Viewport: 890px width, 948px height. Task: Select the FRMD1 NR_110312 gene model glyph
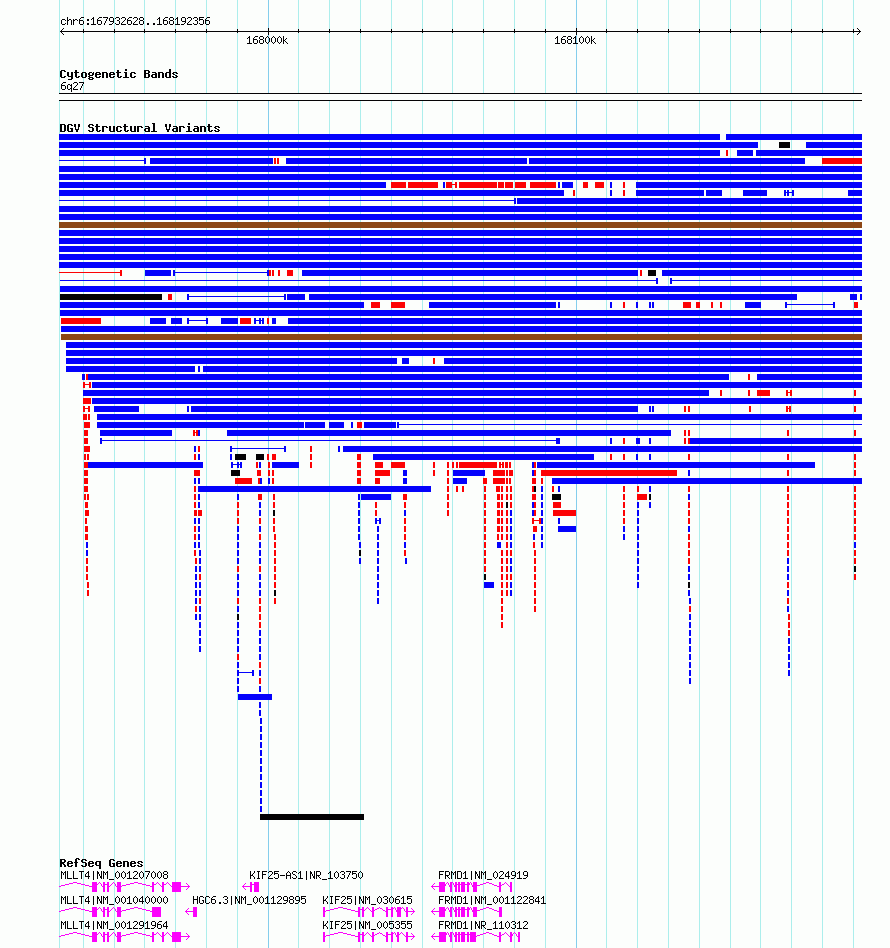(x=475, y=937)
